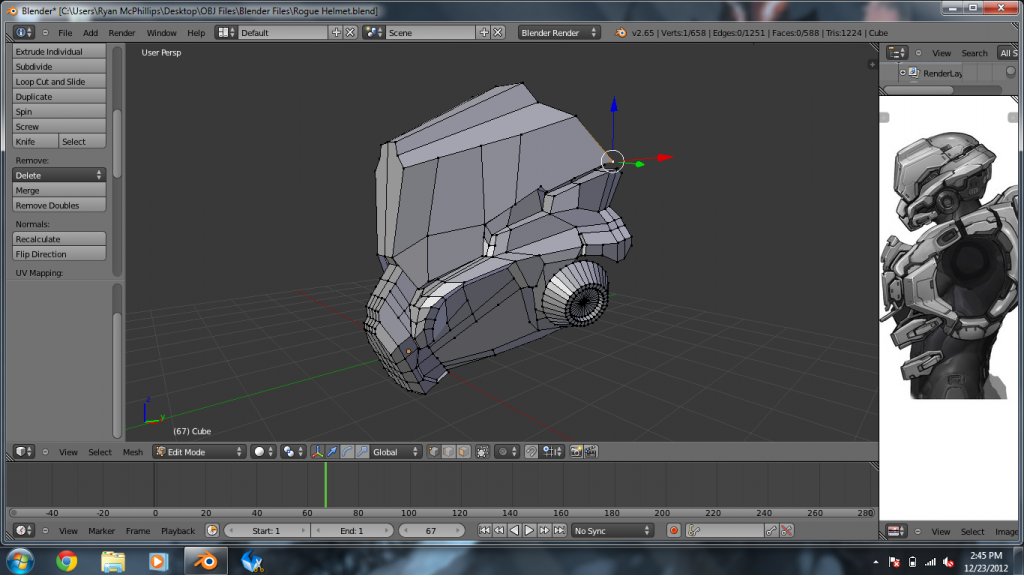Open the Image editor type selector icon
Viewport: 1024px width, 575px height.
pos(896,531)
